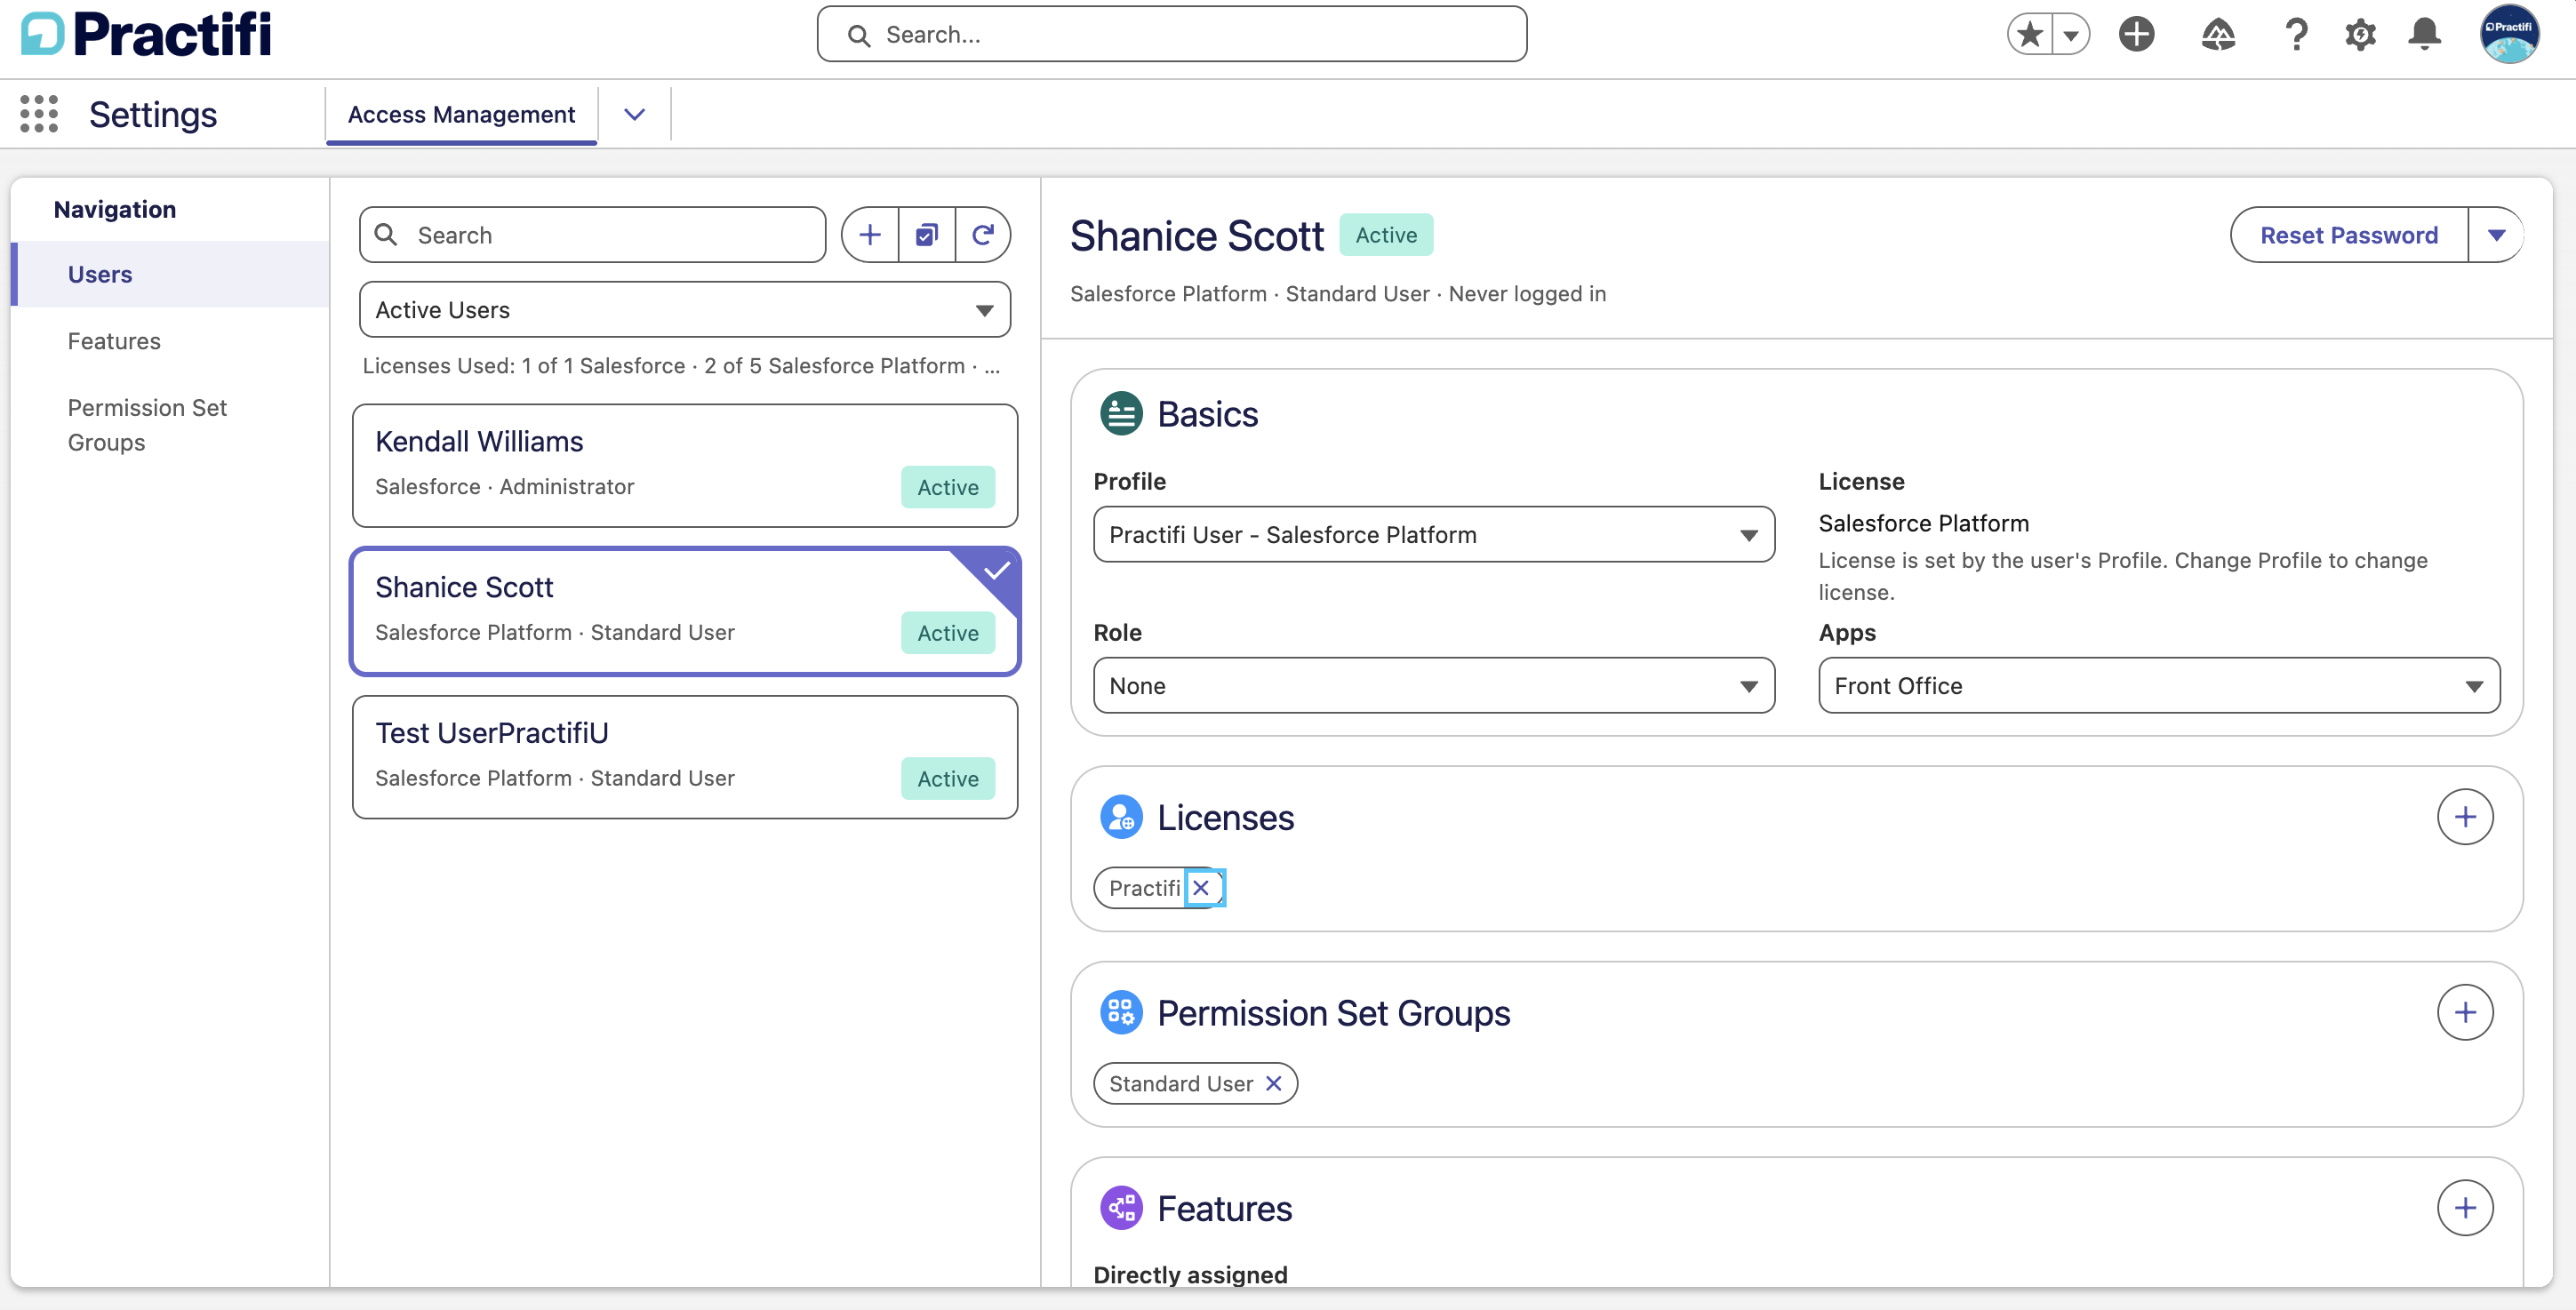This screenshot has width=2576, height=1310.
Task: Select the Access Management tab
Action: (x=461, y=115)
